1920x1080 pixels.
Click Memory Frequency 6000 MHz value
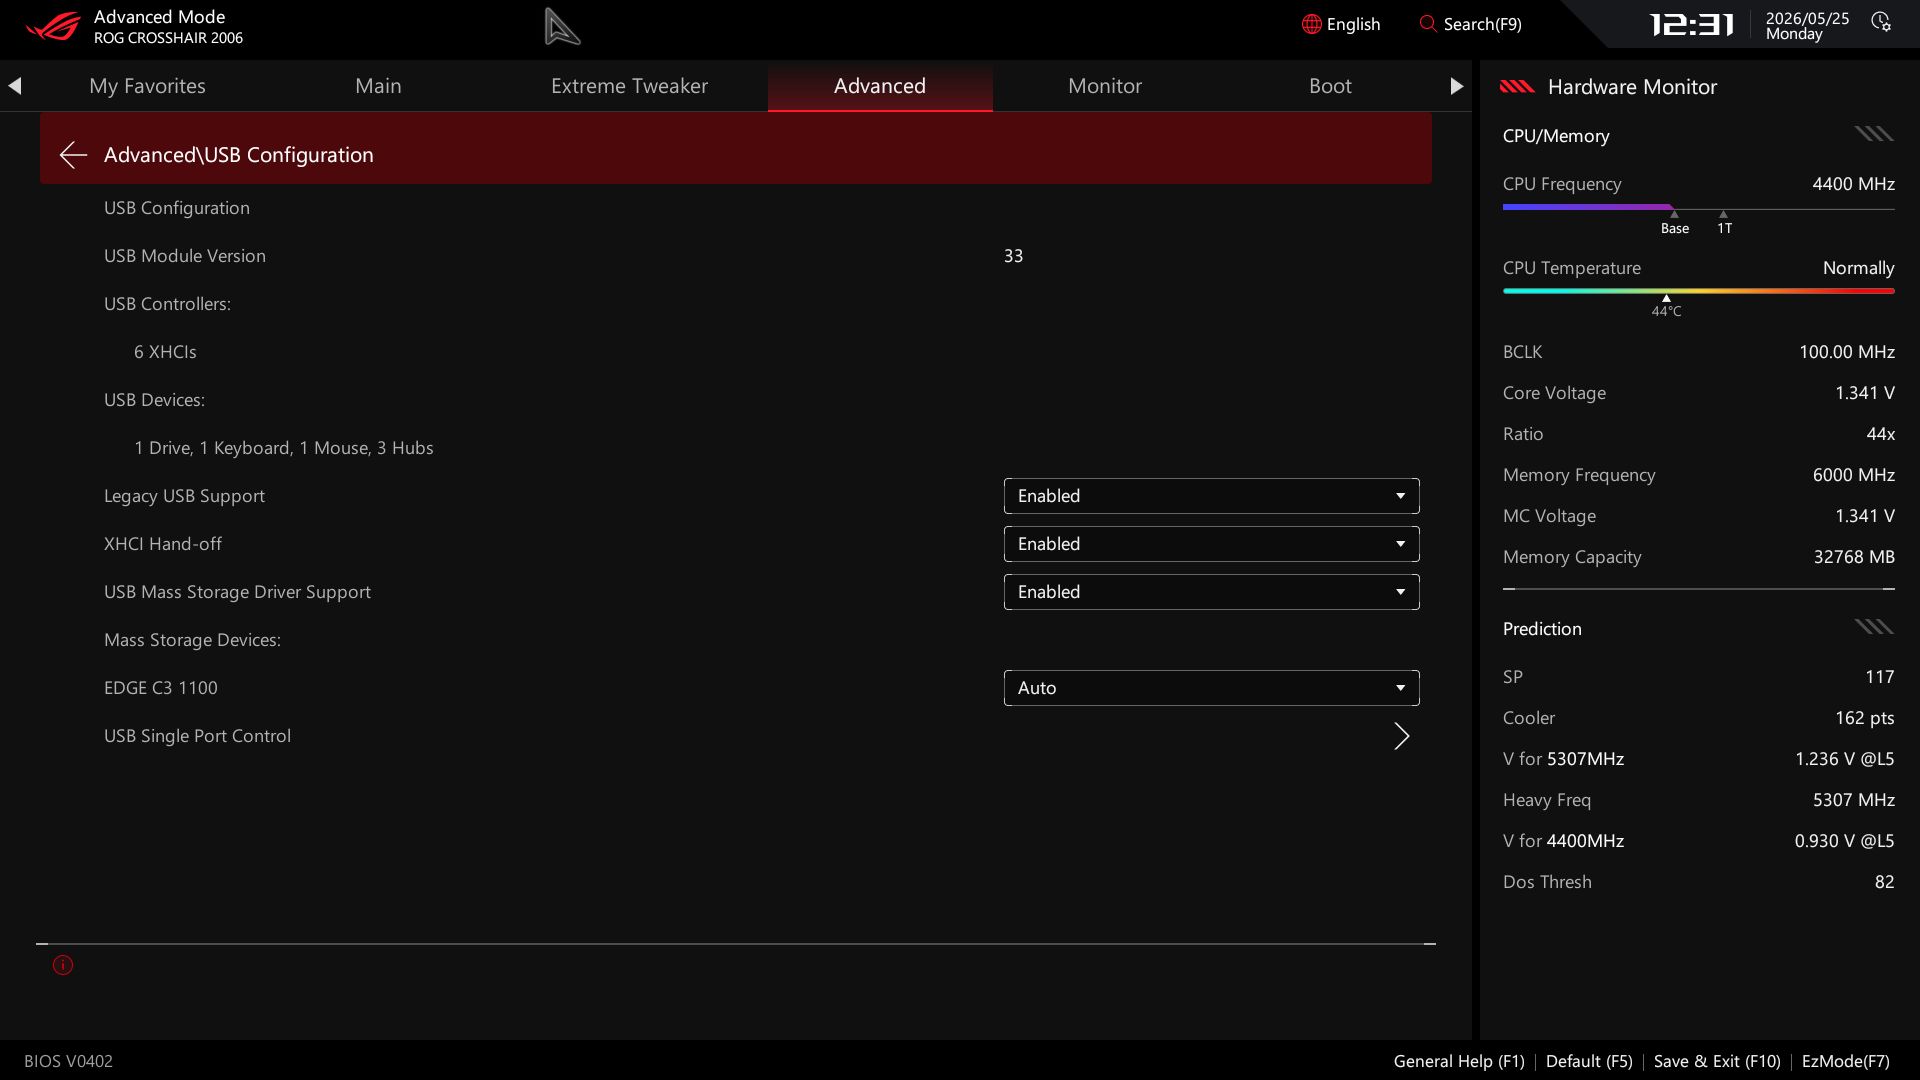1853,475
